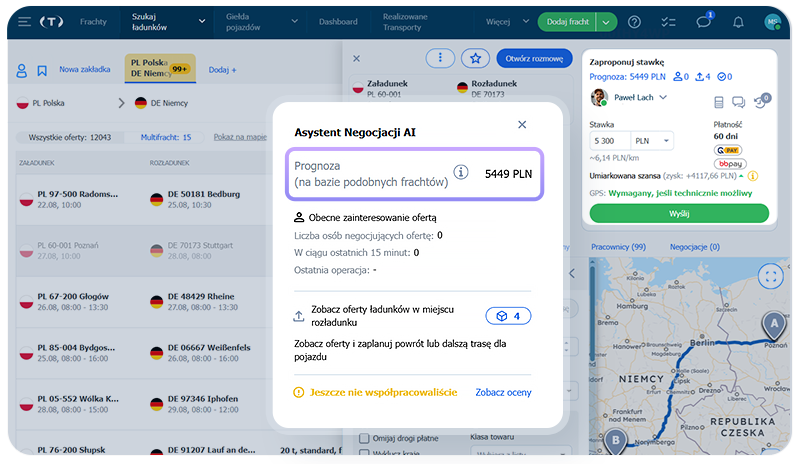Close the Asystent Negocjacji AI dialog

point(522,125)
